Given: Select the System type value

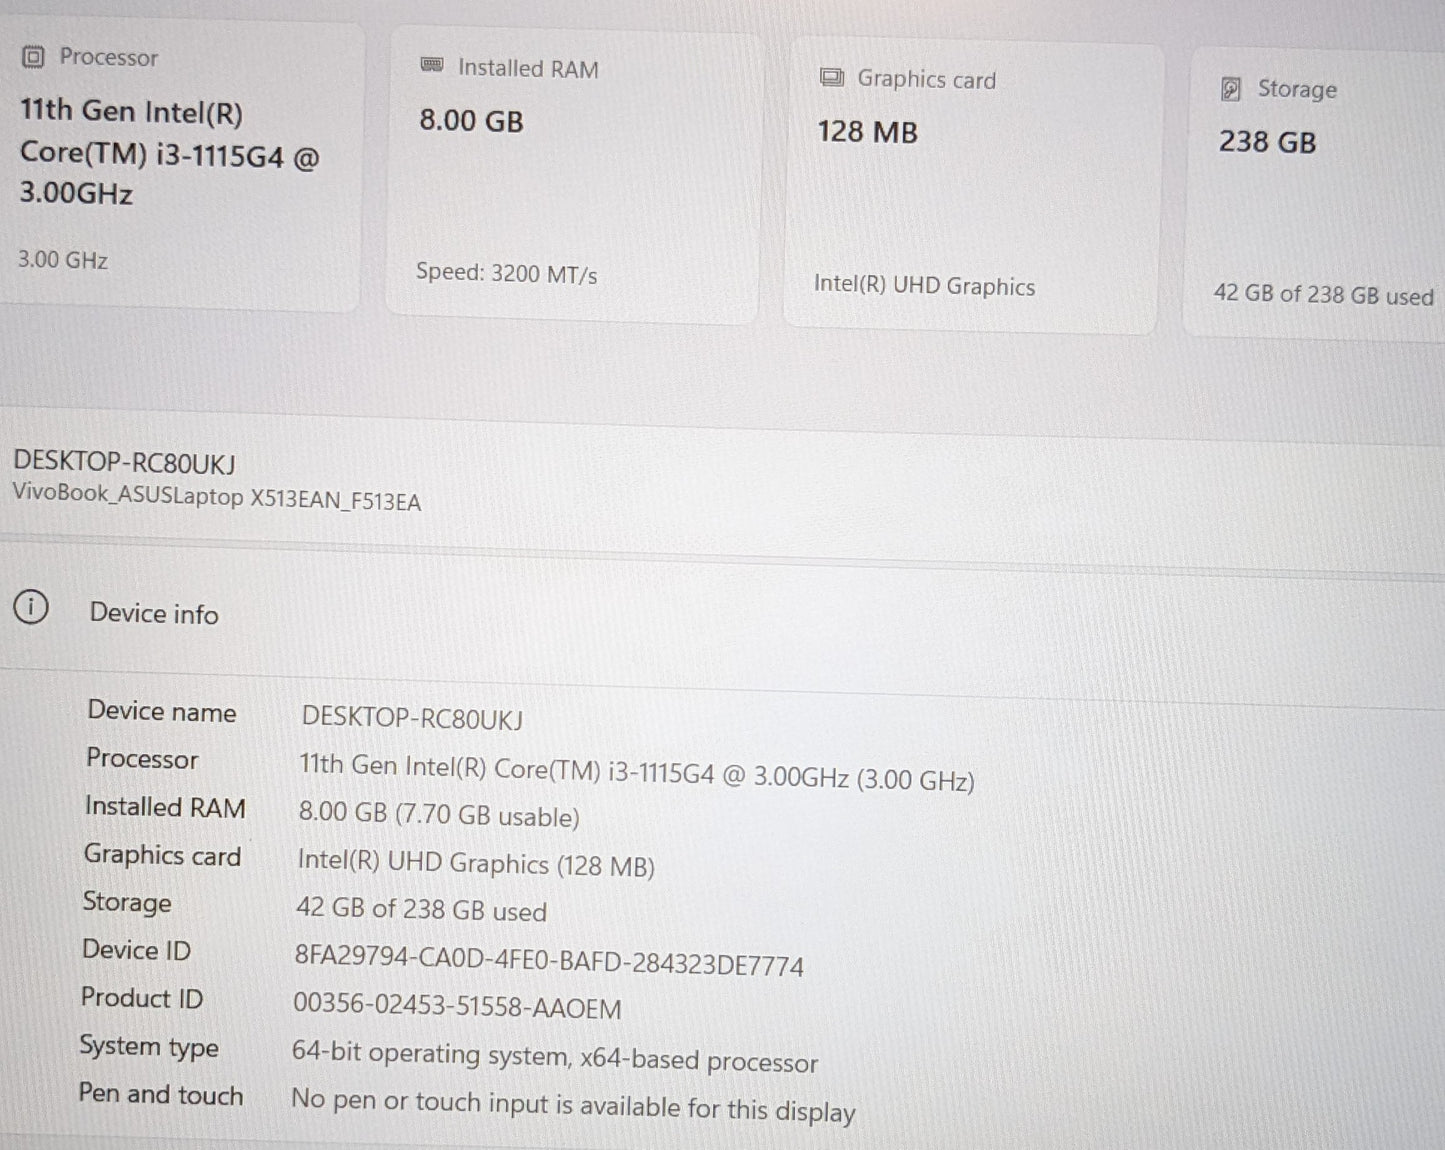Looking at the screenshot, I should (x=555, y=1057).
